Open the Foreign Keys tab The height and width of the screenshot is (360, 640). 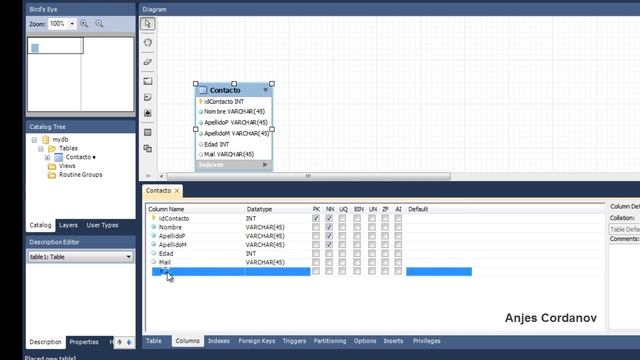coord(257,341)
